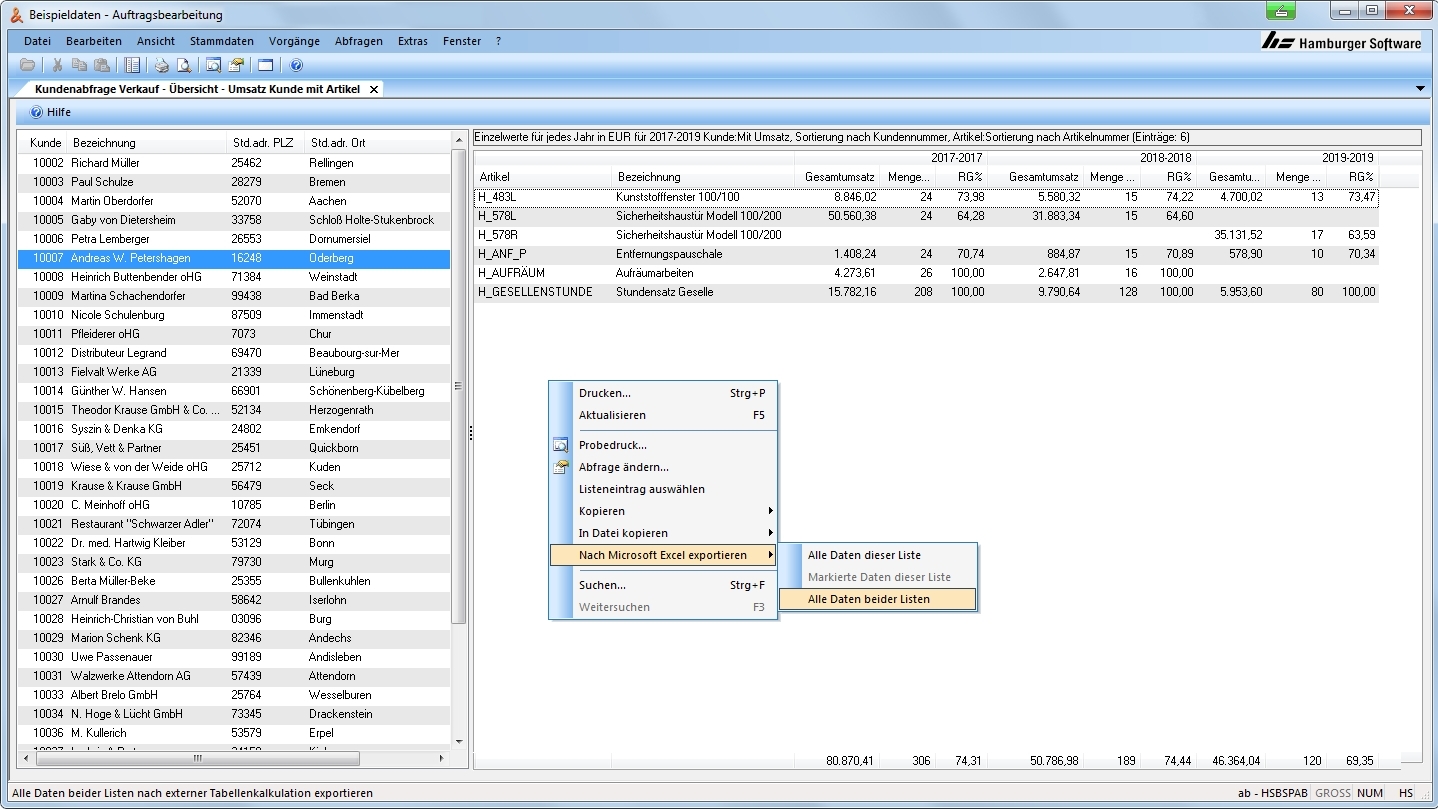Click the blue help toolbar icon
The width and height of the screenshot is (1438, 809).
pyautogui.click(x=296, y=65)
